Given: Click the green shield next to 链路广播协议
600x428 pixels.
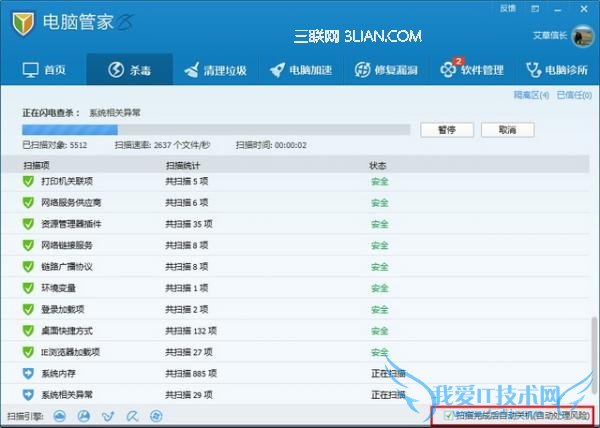Looking at the screenshot, I should pos(28,267).
